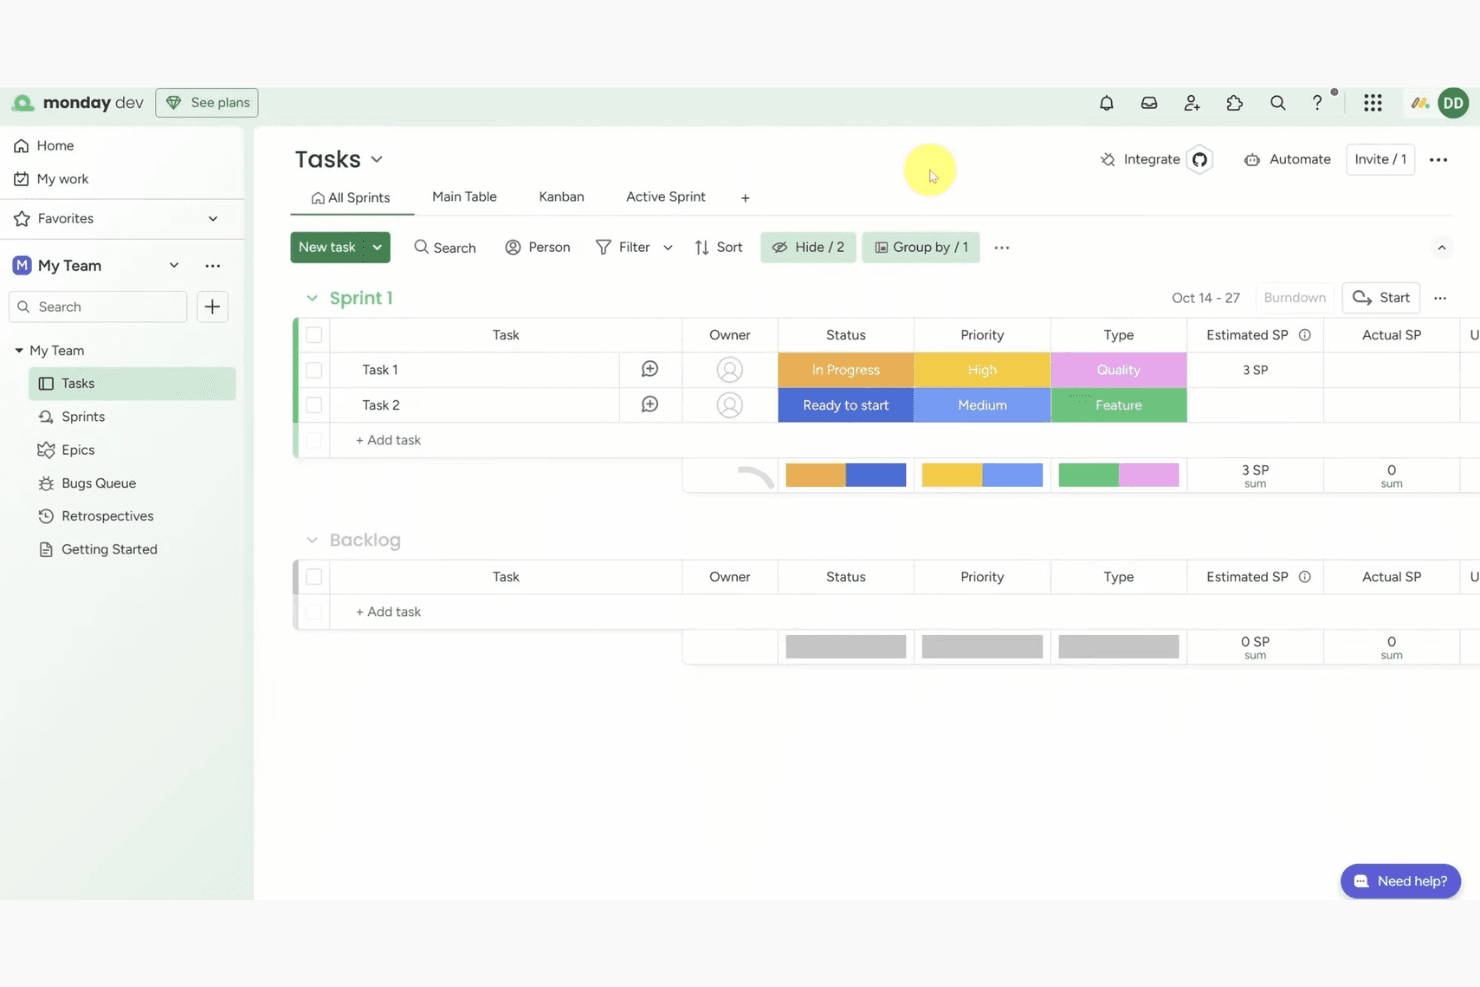The image size is (1480, 987).
Task: Click the invite members person-plus icon
Action: tap(1192, 103)
